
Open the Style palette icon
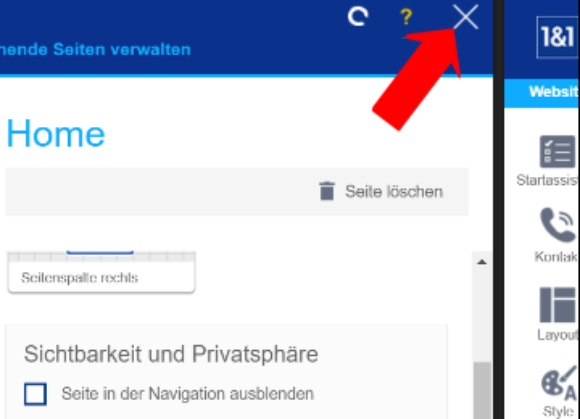[x=559, y=383]
